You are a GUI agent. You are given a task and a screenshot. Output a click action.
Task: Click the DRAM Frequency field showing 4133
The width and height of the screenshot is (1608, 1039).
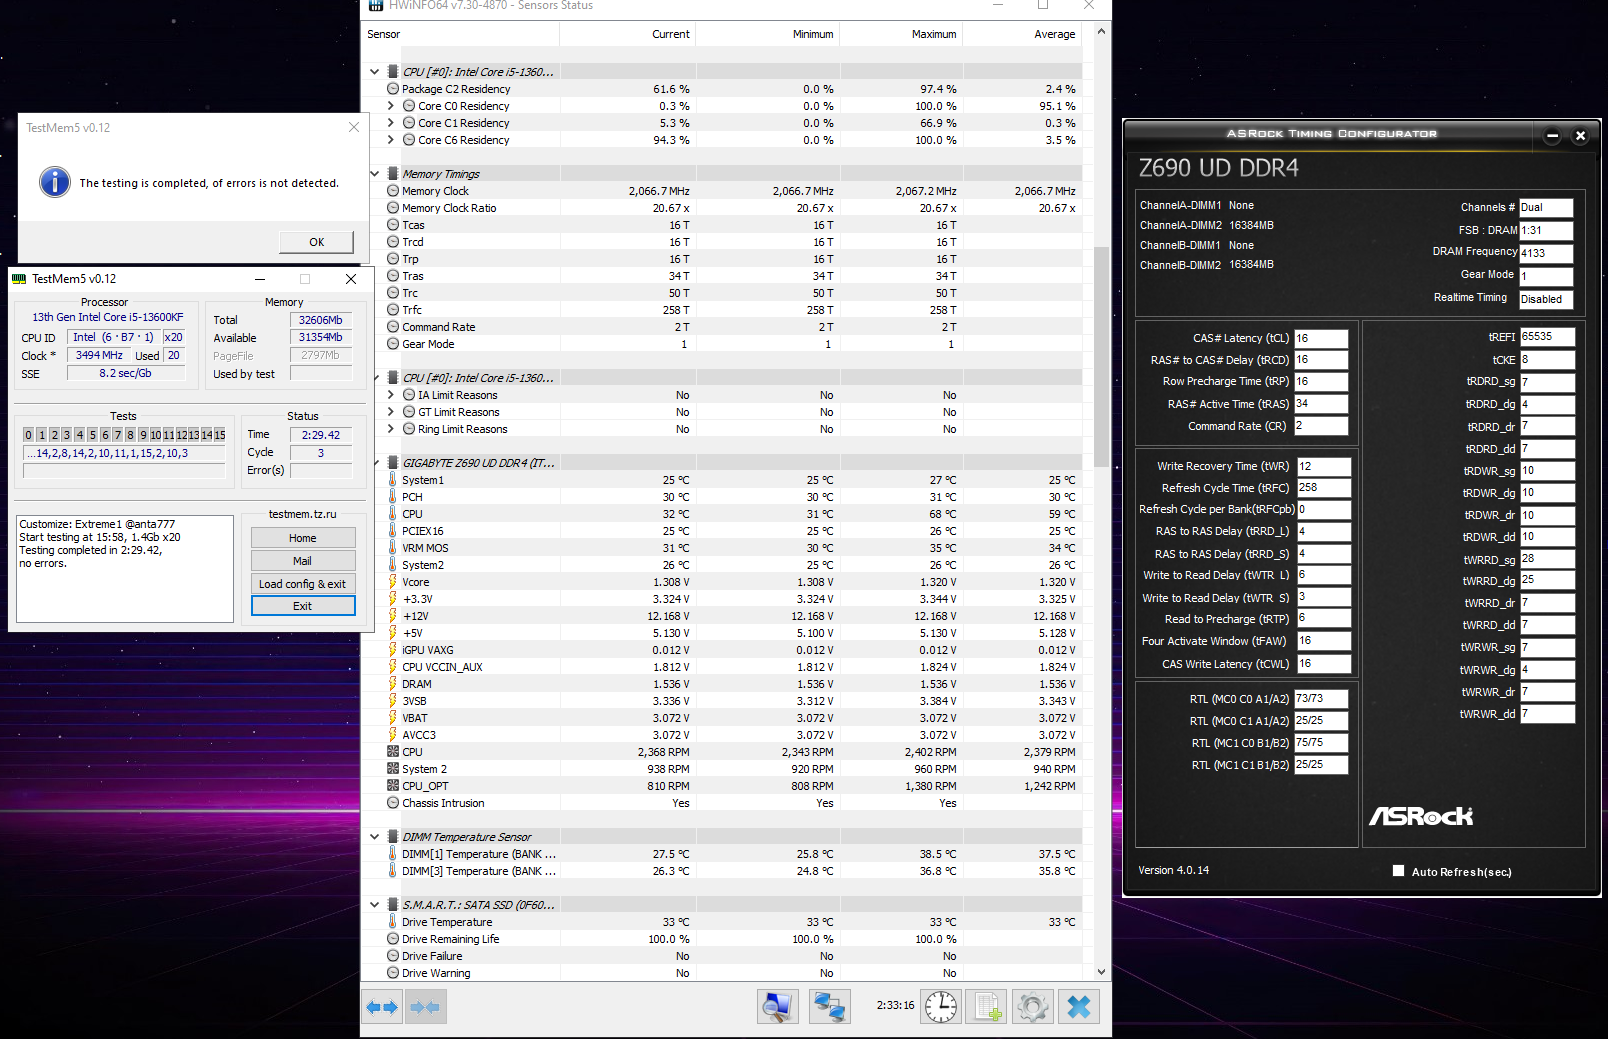(x=1546, y=253)
